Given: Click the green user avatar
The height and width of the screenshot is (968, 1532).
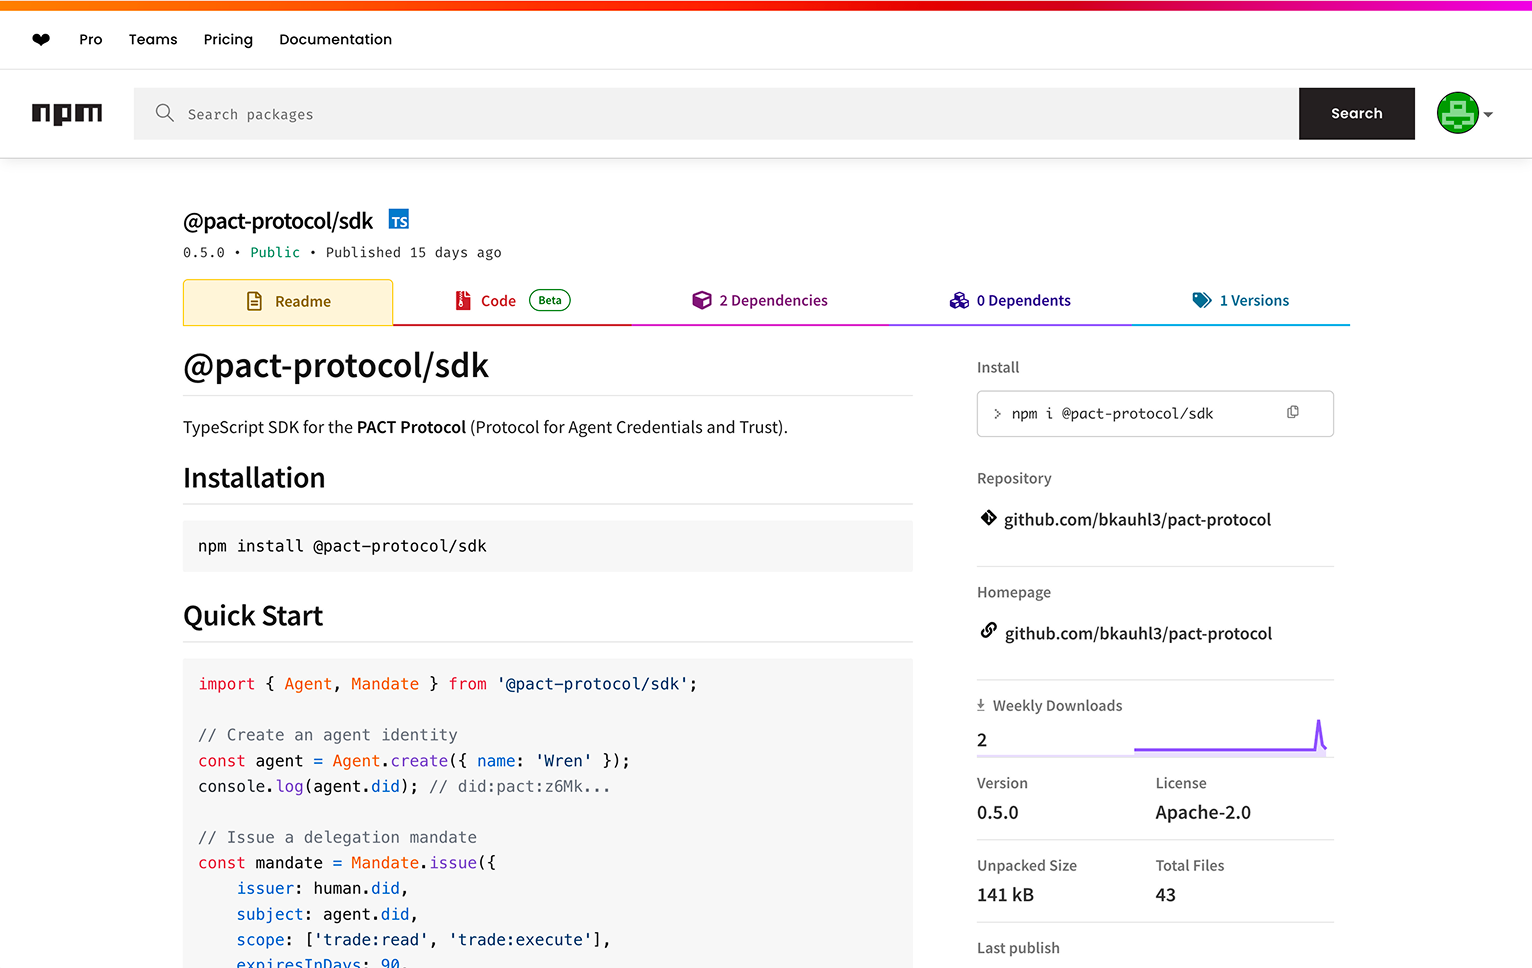Looking at the screenshot, I should 1458,113.
